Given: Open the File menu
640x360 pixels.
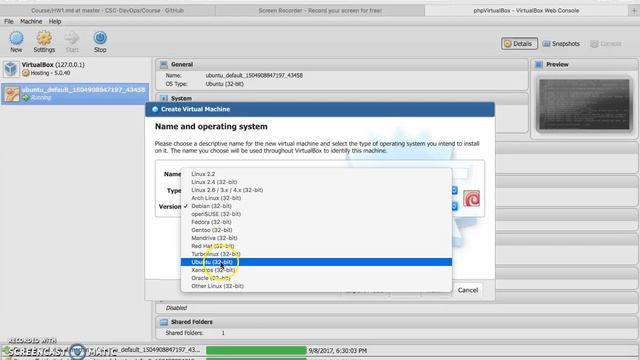Looking at the screenshot, I should (9, 21).
